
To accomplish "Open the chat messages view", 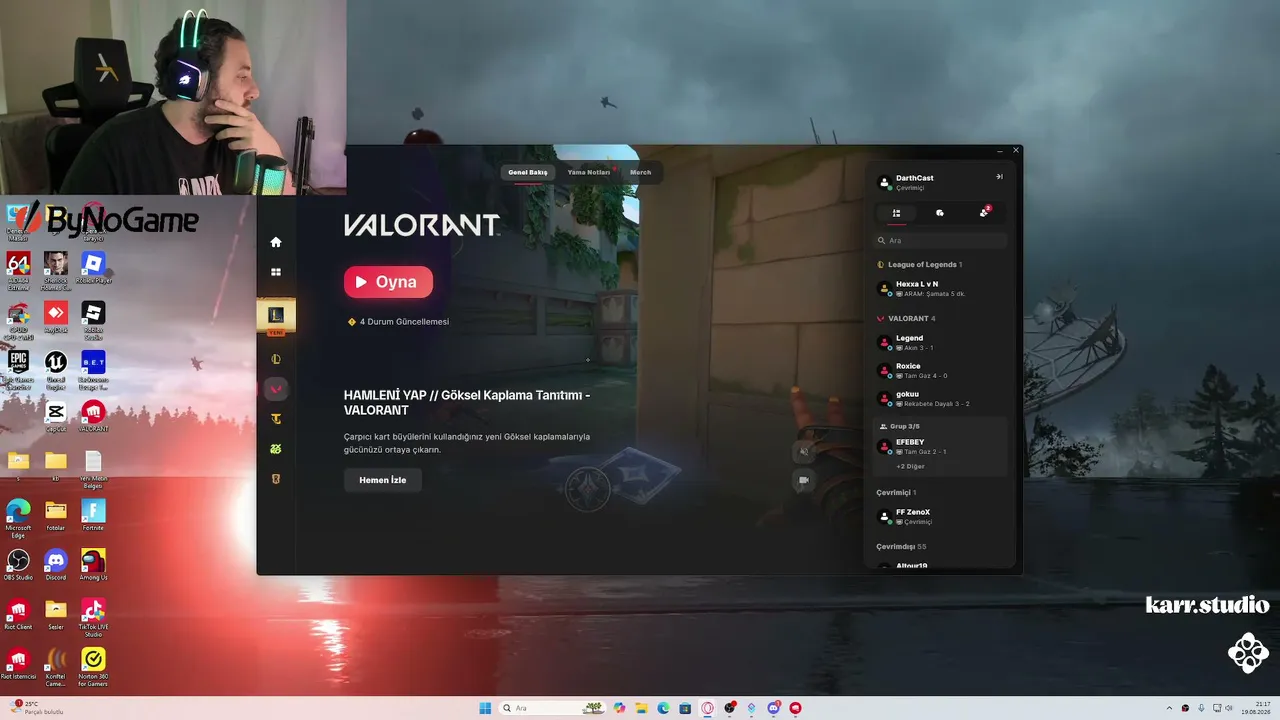I will tap(940, 213).
